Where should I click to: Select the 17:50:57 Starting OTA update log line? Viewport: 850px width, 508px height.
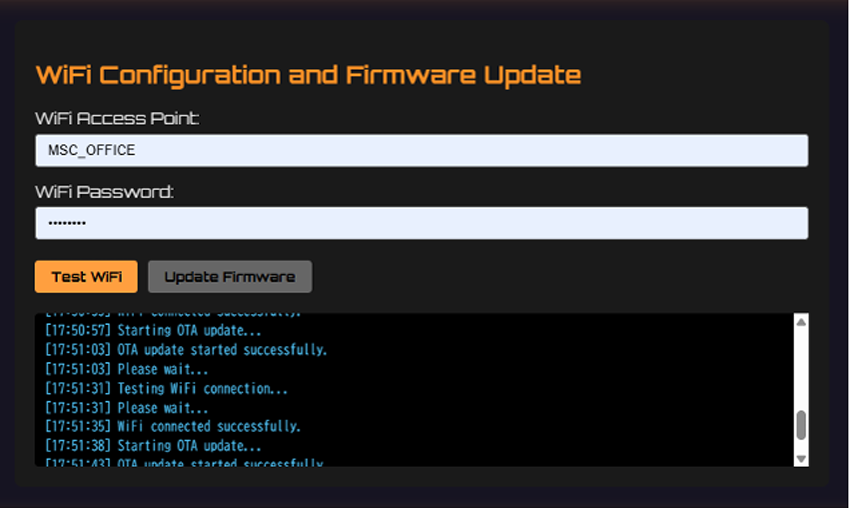pos(153,330)
